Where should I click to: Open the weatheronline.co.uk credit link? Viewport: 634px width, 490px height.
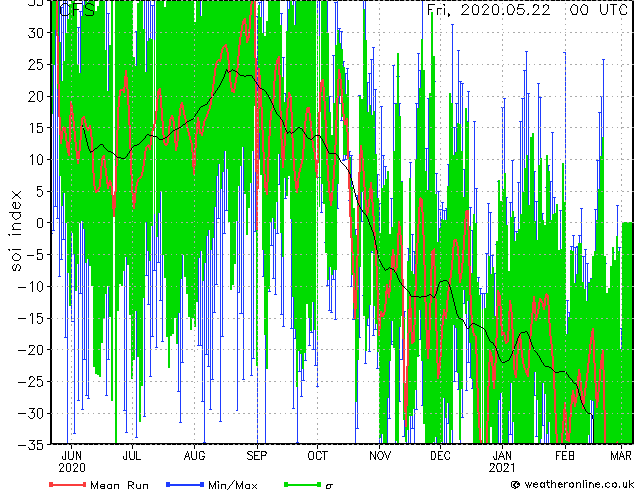coord(572,484)
